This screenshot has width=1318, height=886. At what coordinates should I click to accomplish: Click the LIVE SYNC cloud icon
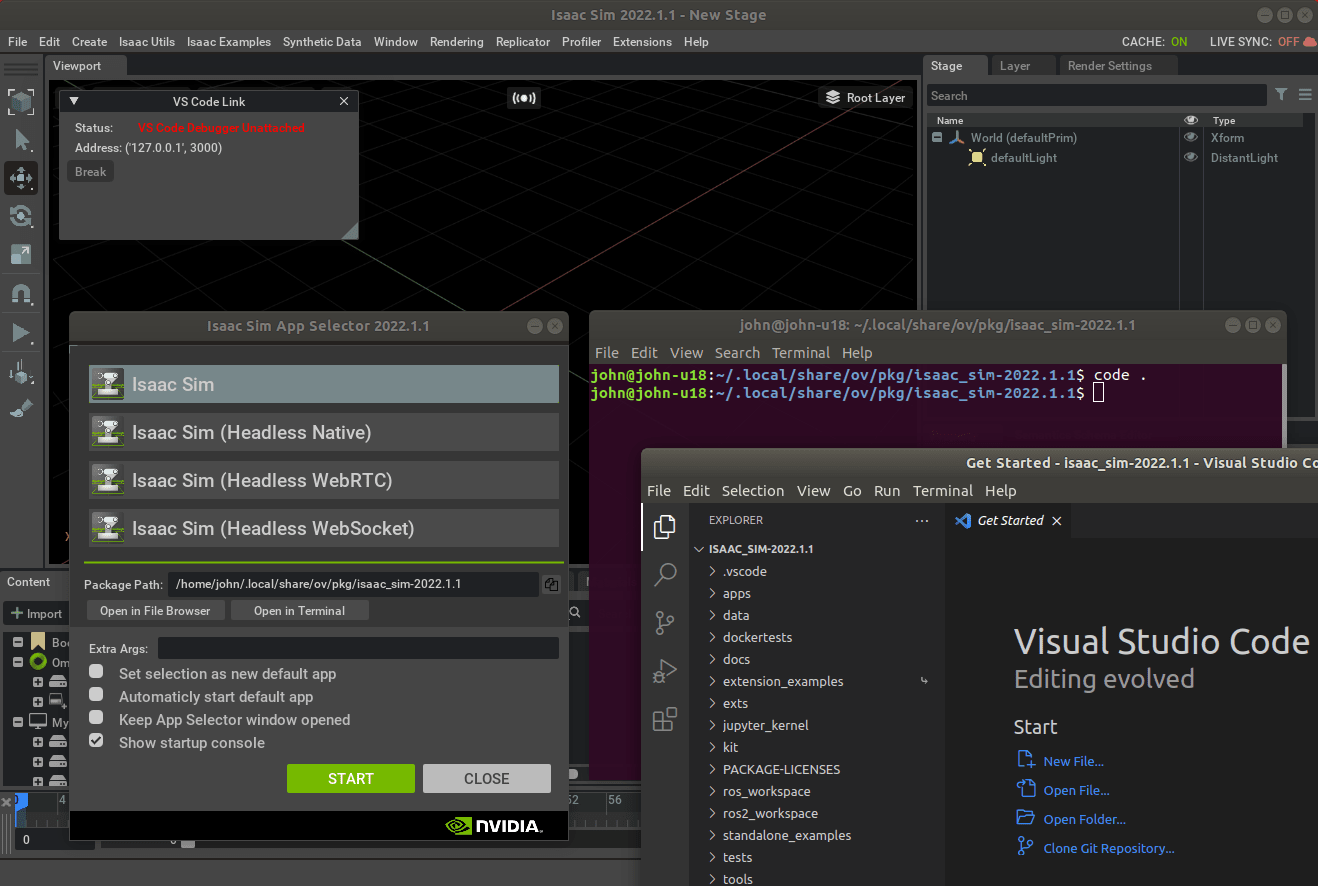point(1310,41)
